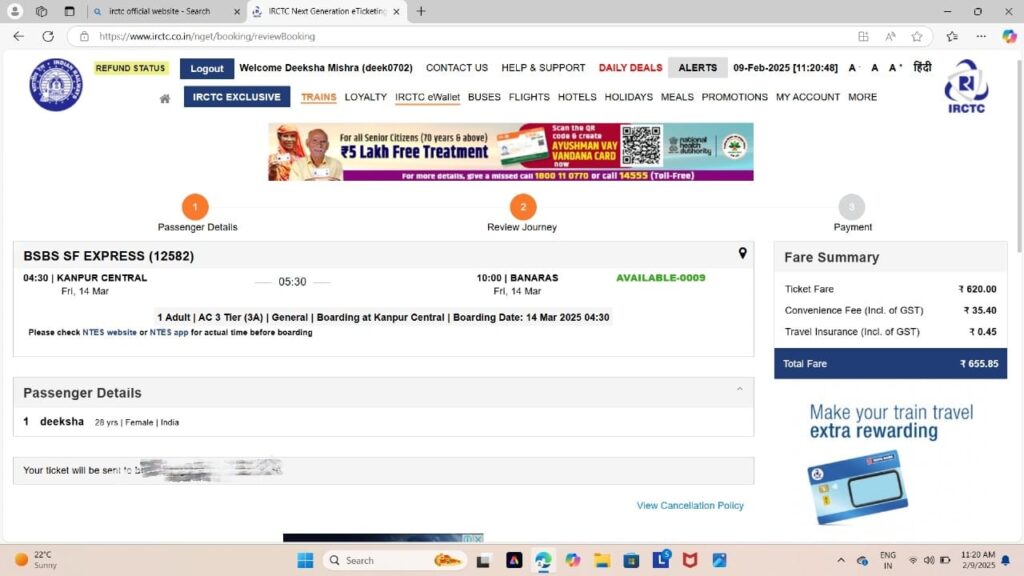Click the browser address bar URL
Screen dimensions: 1024x576
click(206, 37)
